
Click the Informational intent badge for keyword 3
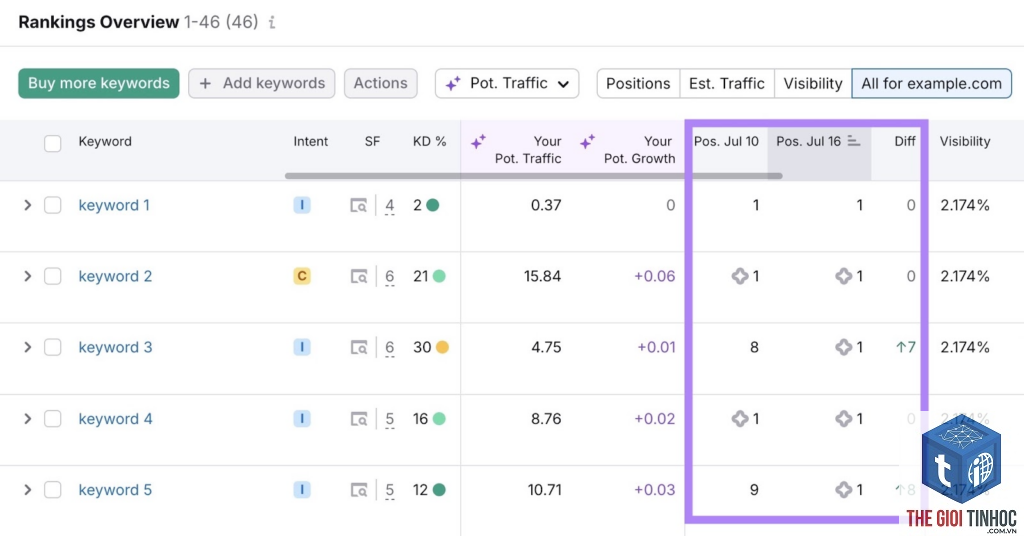tap(302, 347)
